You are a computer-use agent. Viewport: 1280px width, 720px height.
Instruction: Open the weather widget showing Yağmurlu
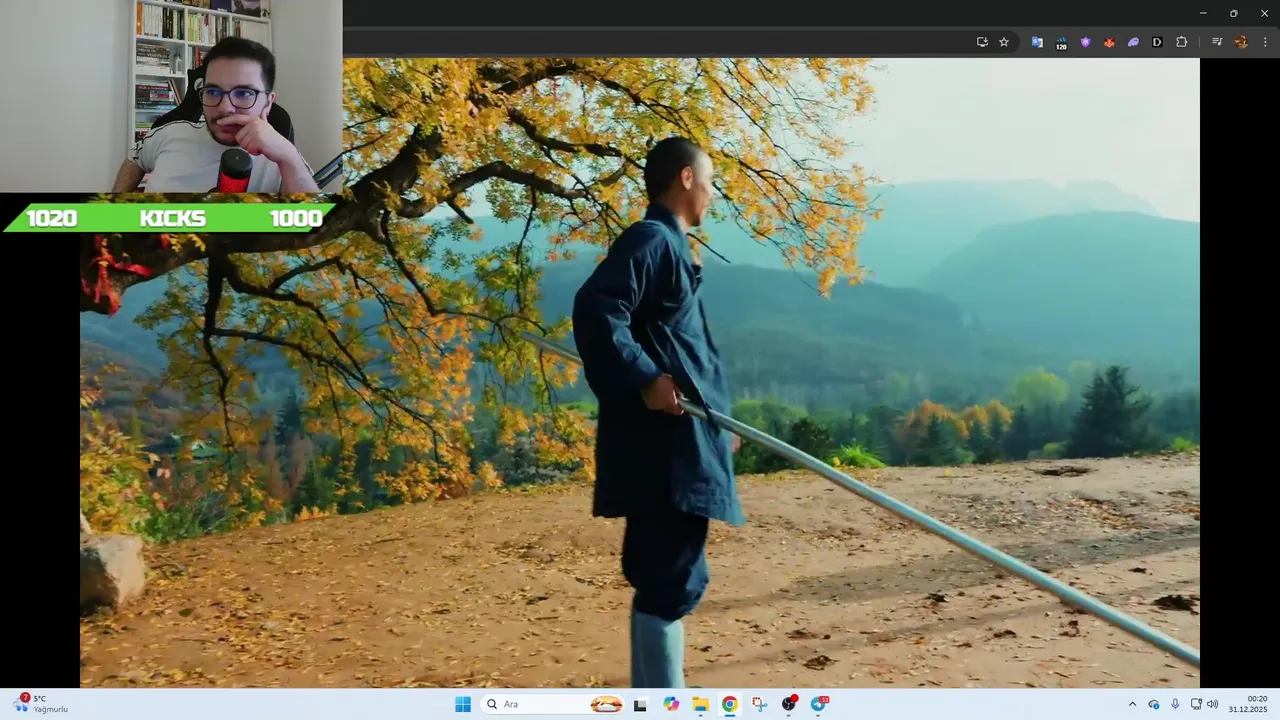coord(41,704)
